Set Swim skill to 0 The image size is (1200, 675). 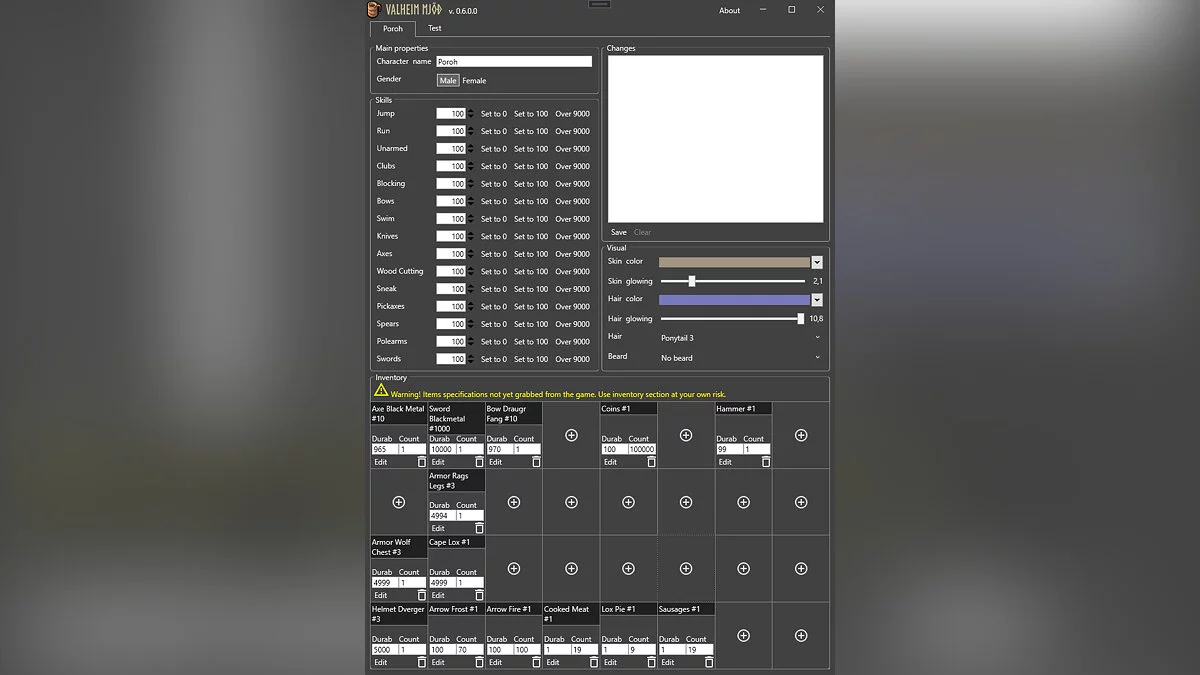click(494, 219)
